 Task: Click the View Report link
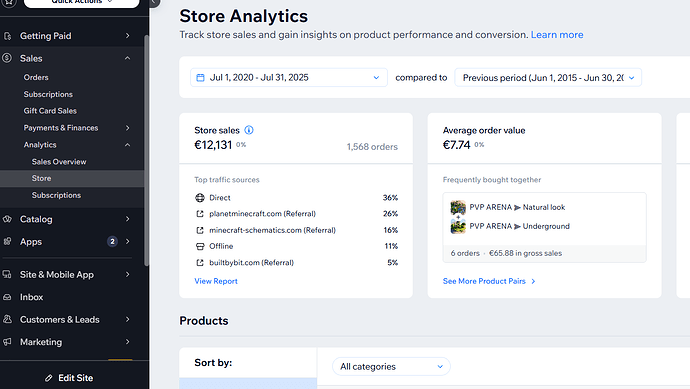tap(216, 281)
